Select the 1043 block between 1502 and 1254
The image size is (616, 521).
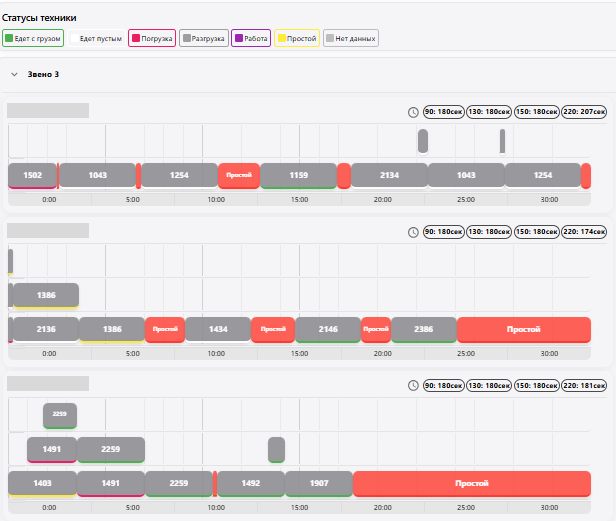[97, 175]
